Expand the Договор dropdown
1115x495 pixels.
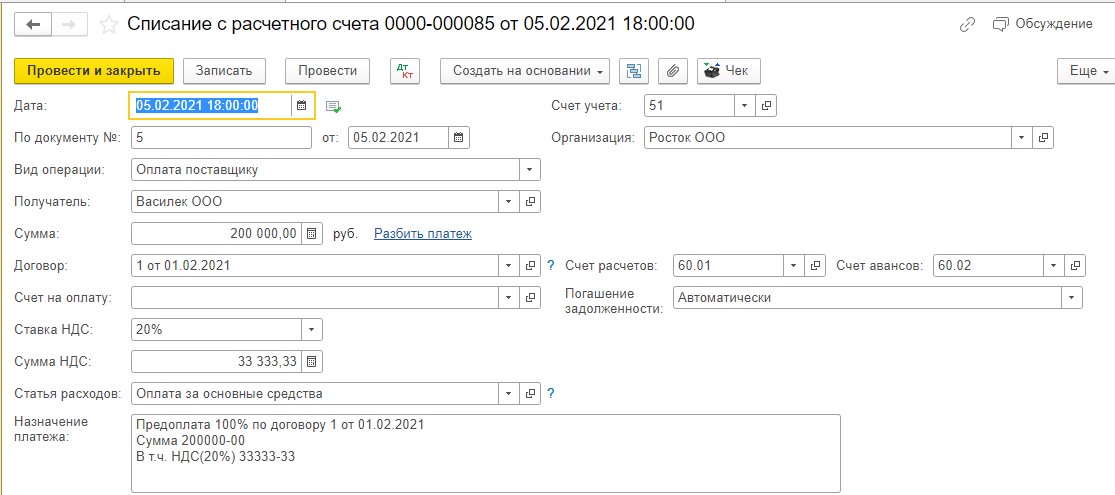tap(508, 265)
